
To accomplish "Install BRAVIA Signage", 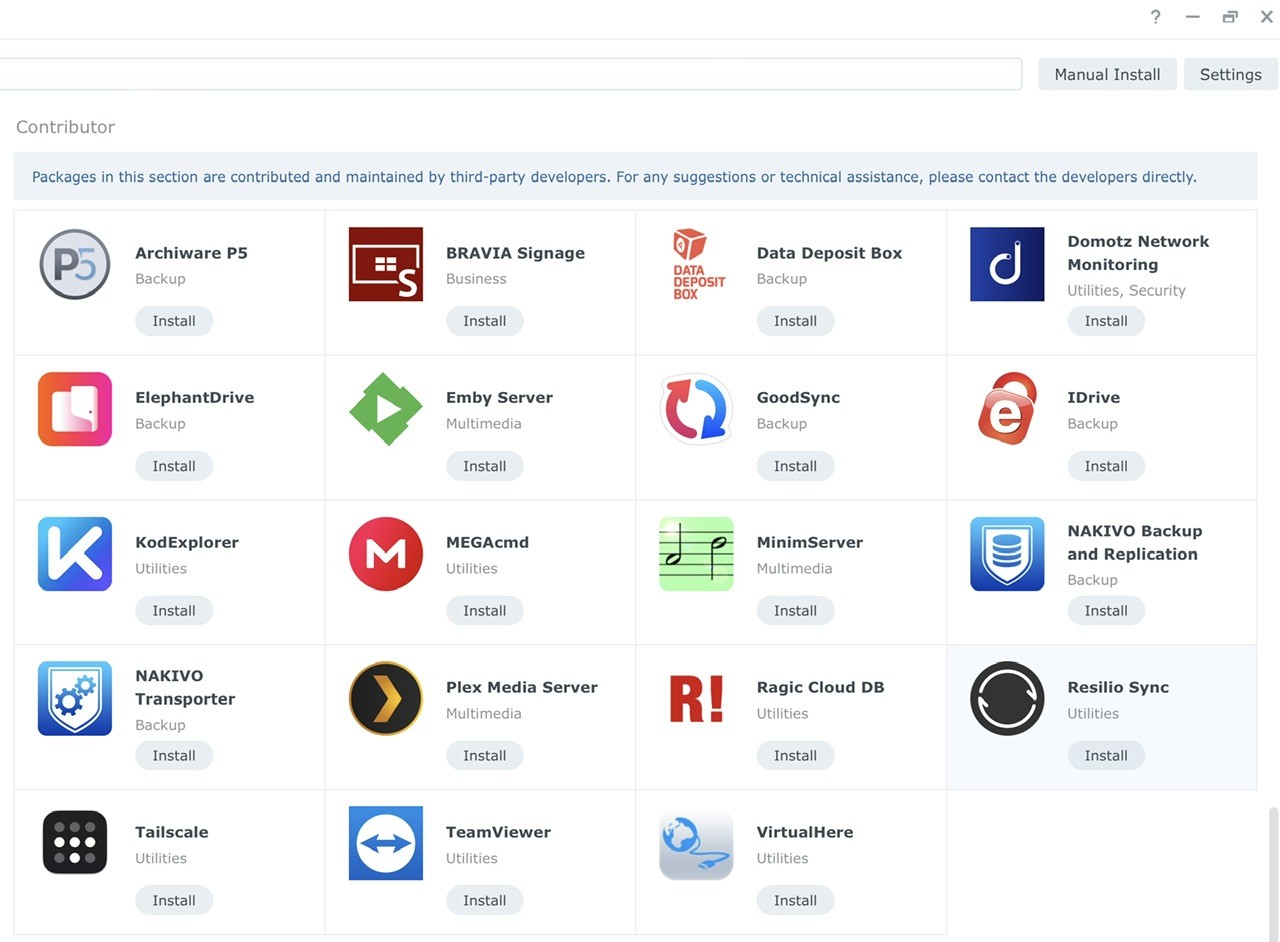I will [x=485, y=321].
